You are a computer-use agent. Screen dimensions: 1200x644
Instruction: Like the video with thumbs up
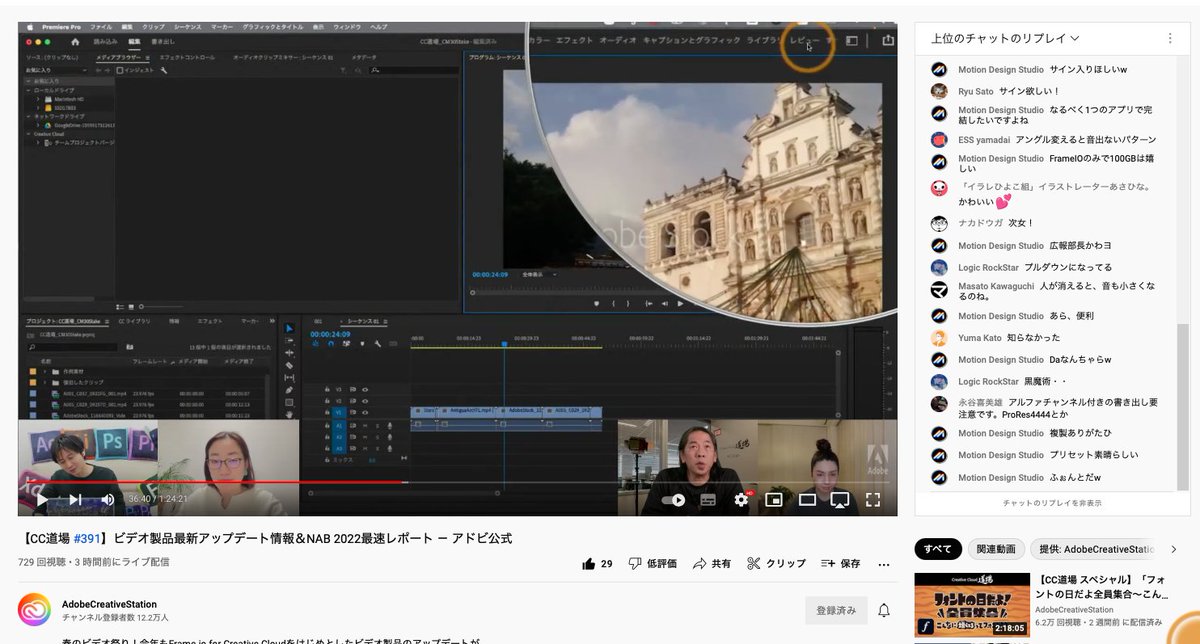click(x=597, y=563)
